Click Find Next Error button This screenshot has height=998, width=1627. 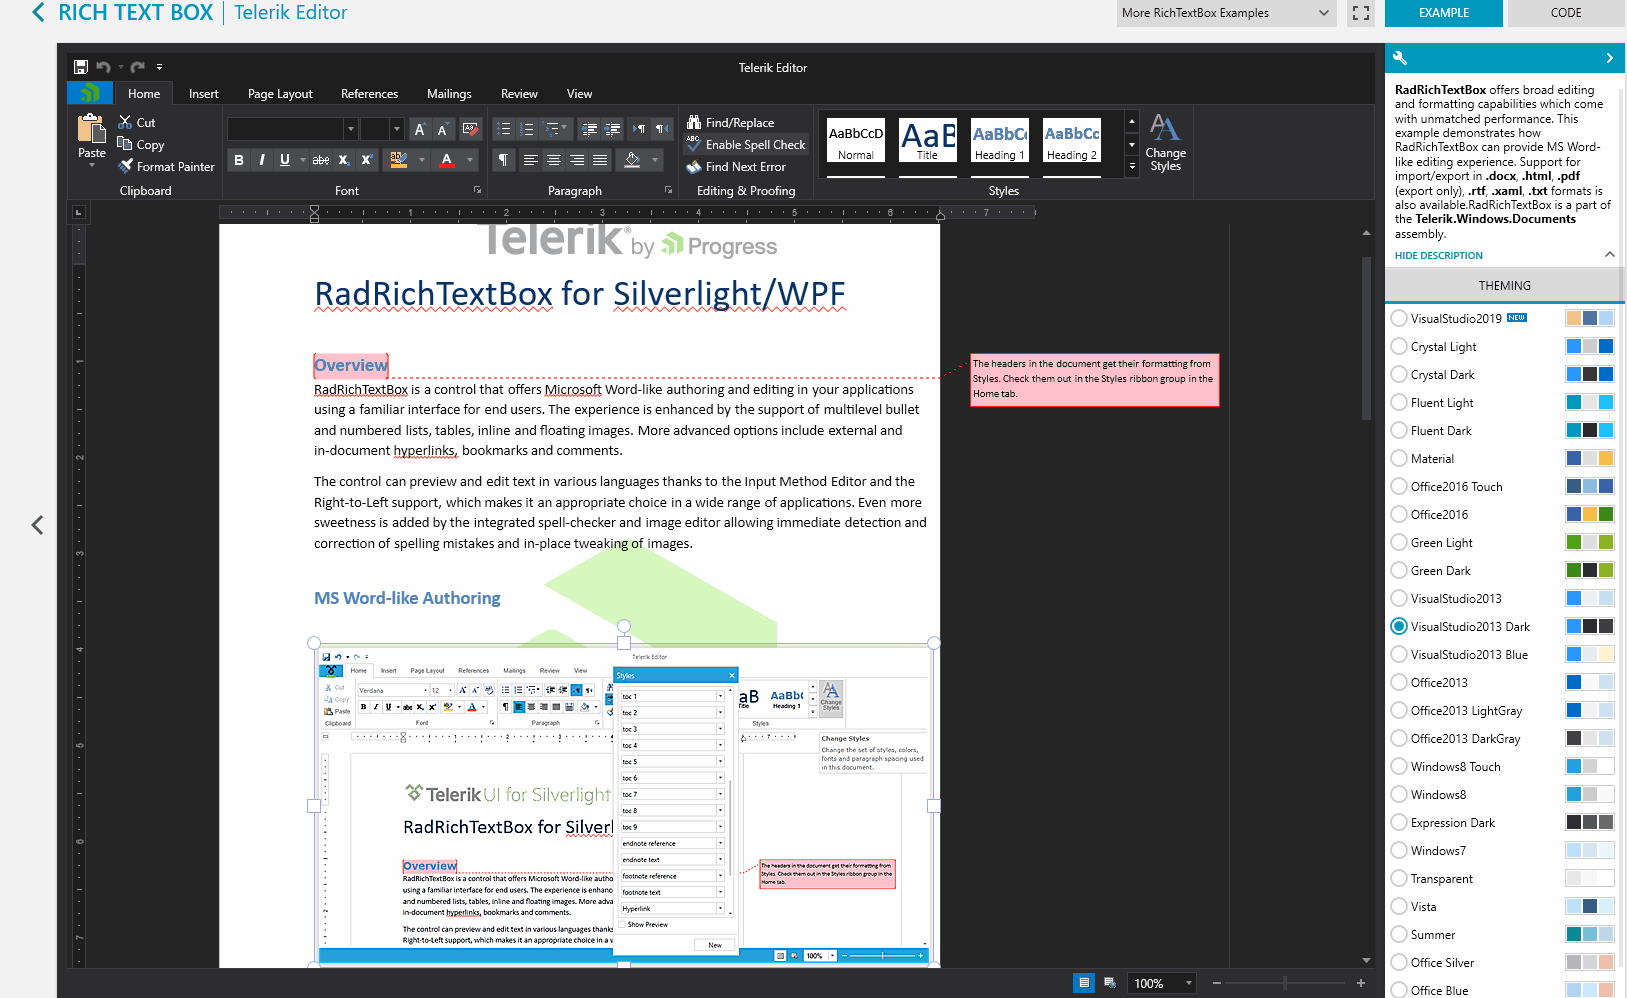pos(736,167)
